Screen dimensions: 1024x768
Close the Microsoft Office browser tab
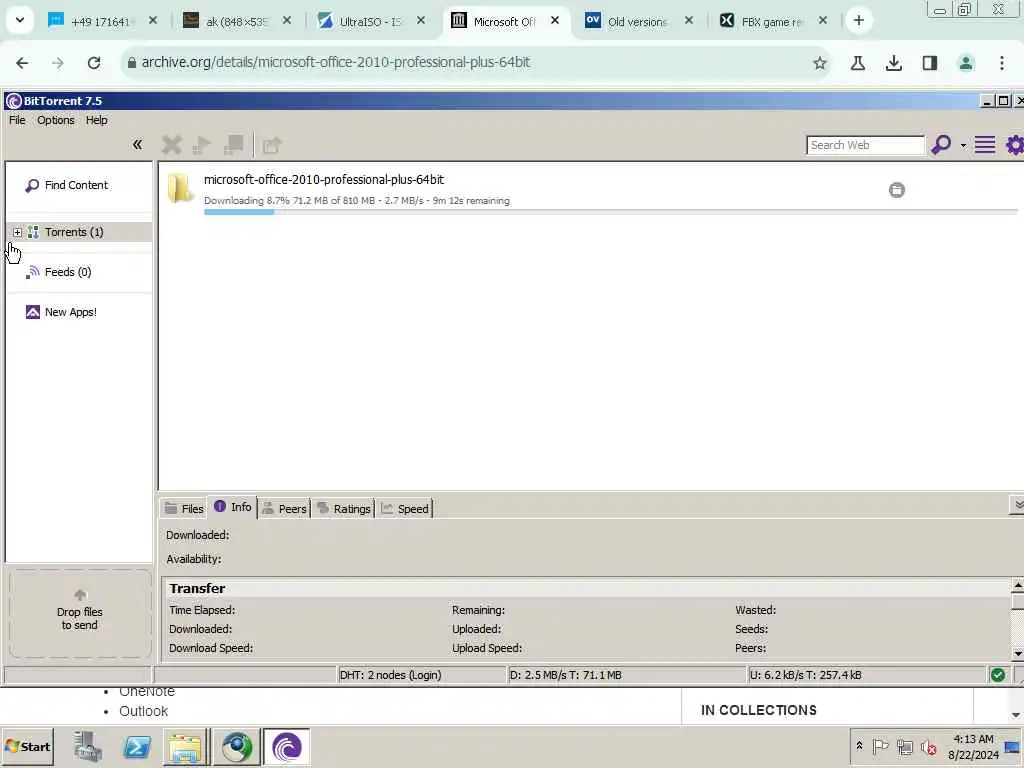(555, 21)
